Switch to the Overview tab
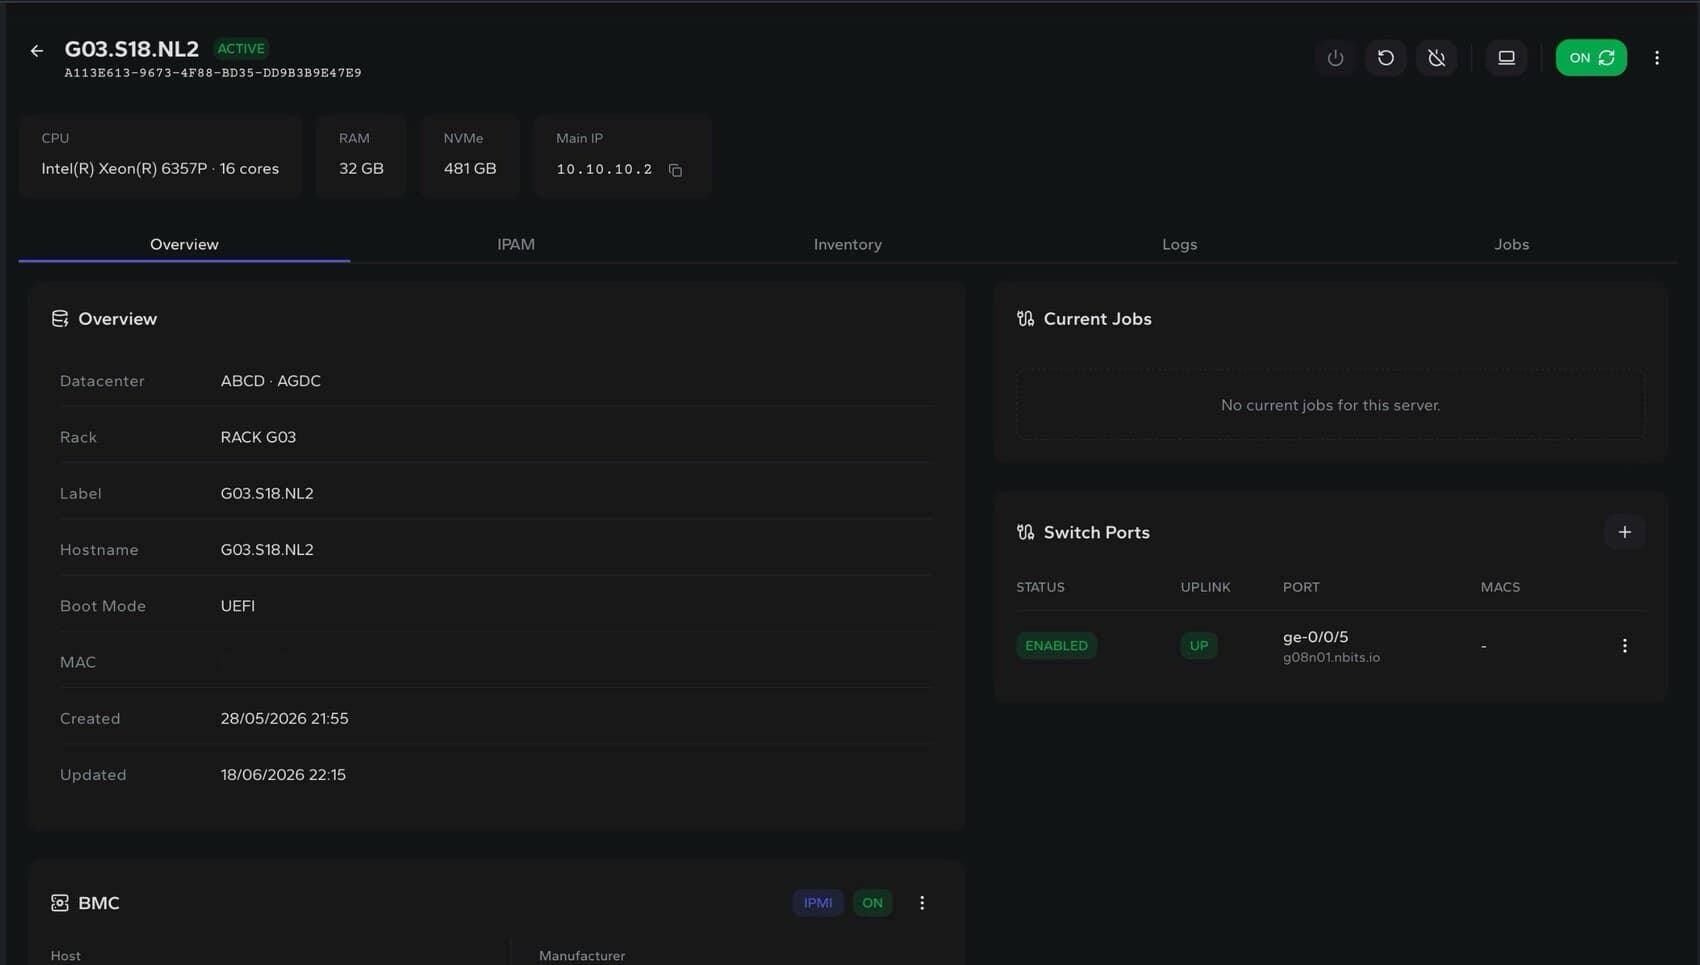This screenshot has height=965, width=1700. tap(184, 244)
